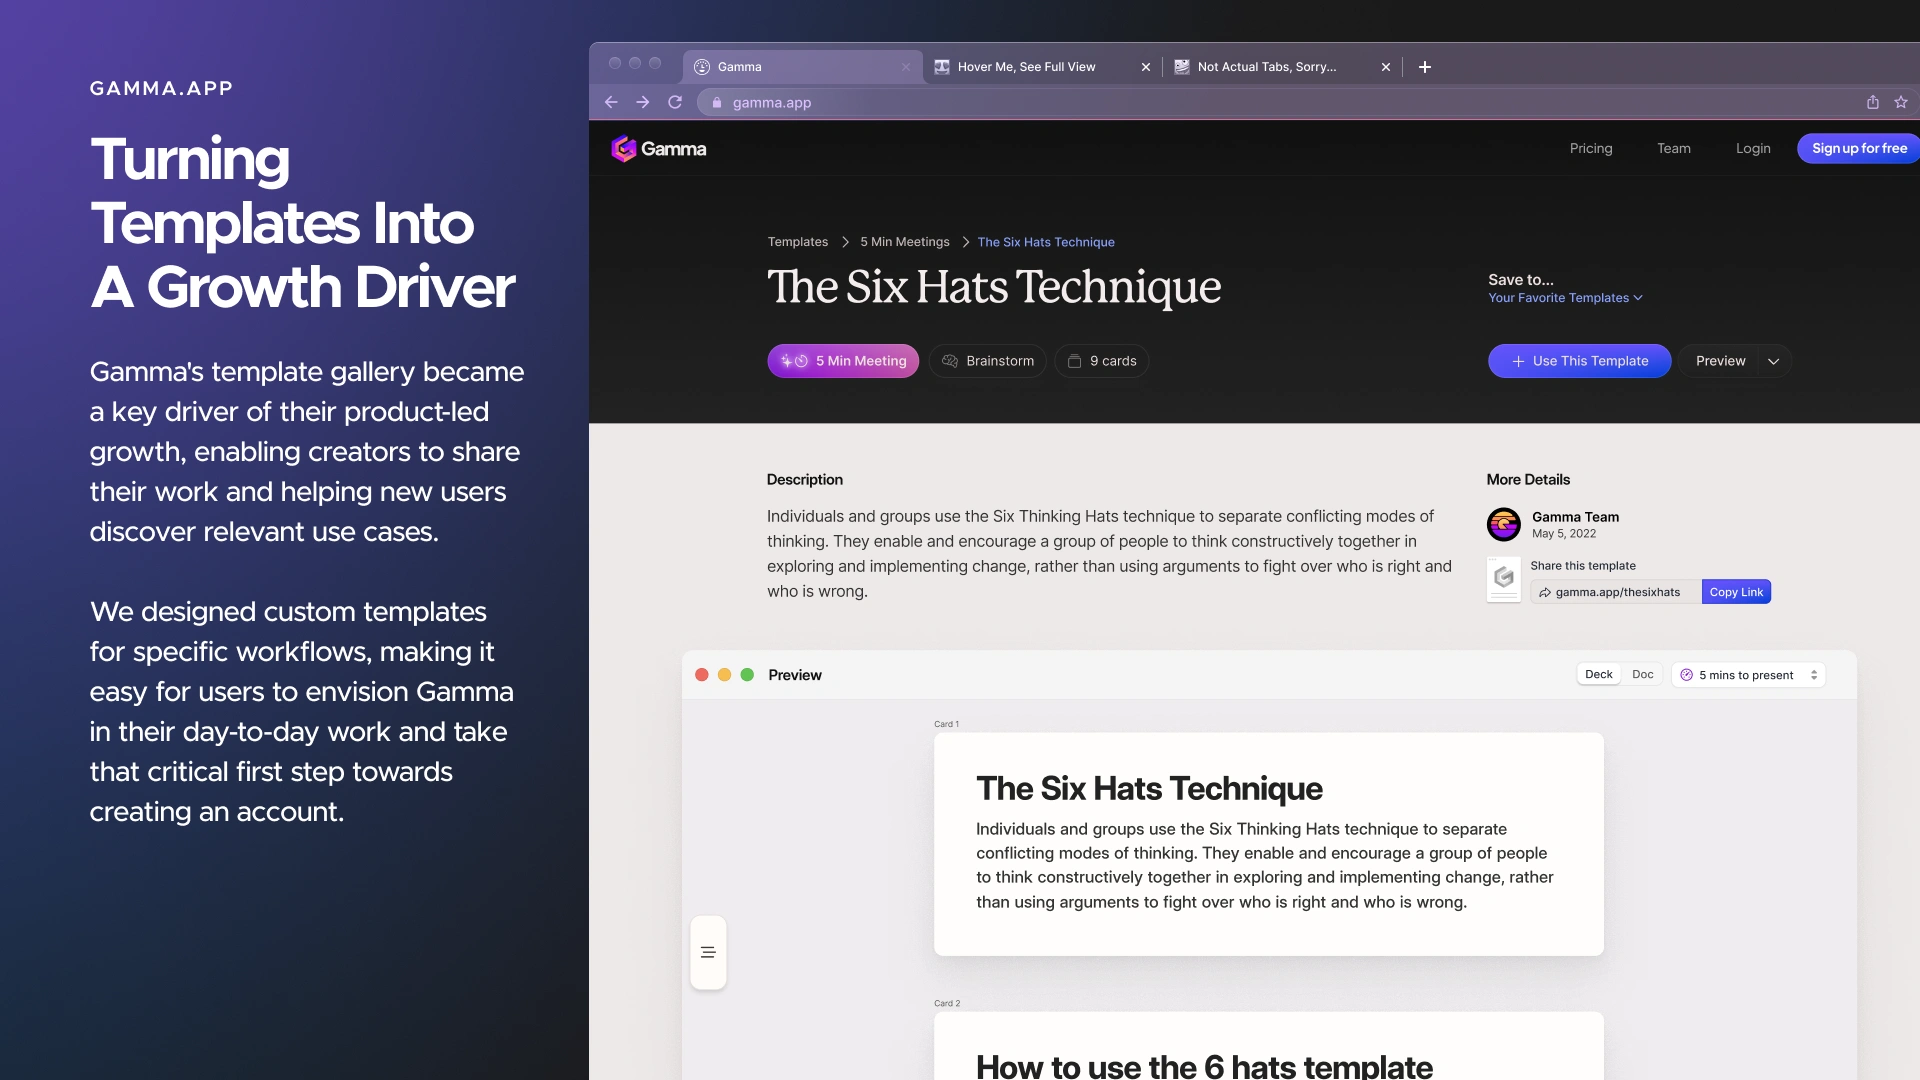Click the browser forward arrow
1920x1080 pixels.
[x=643, y=102]
